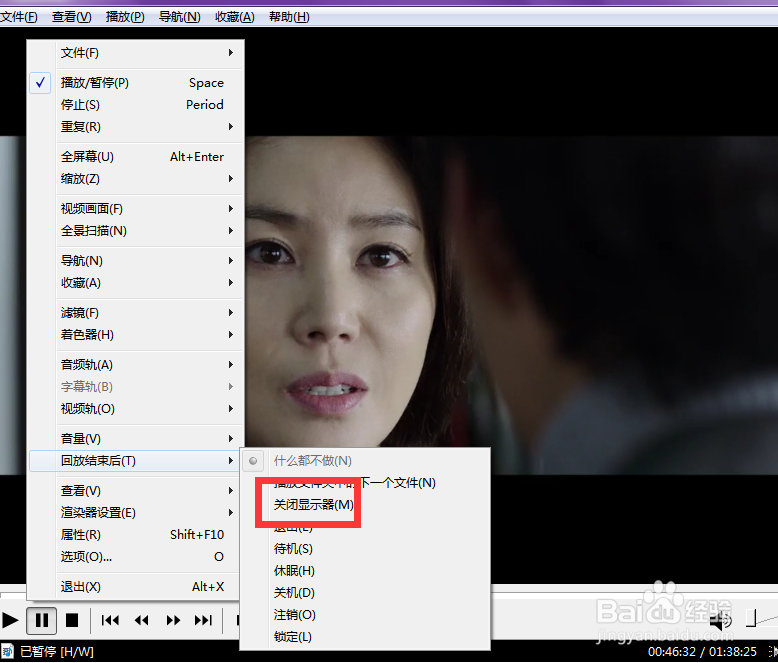Viewport: 778px width, 663px height.
Task: Toggle the checked 播放/暂停(P) menu item
Action: [x=136, y=83]
